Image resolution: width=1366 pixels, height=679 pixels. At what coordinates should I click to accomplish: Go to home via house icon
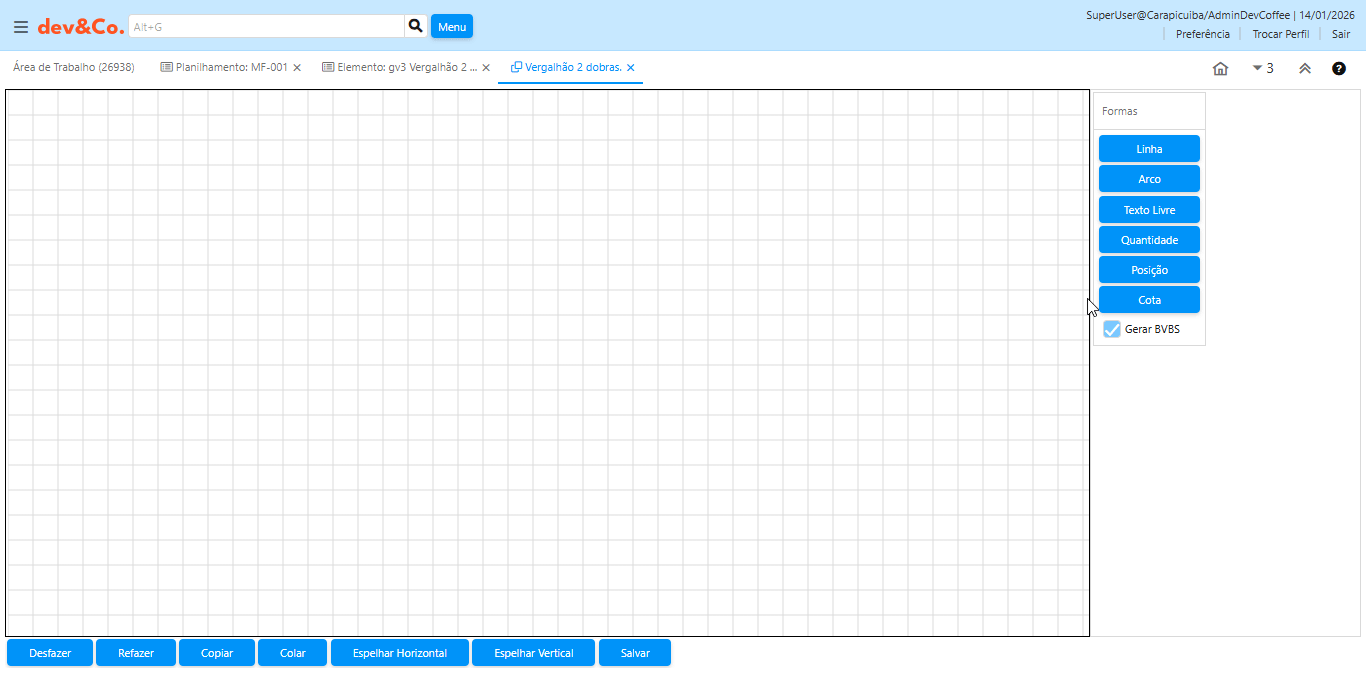pyautogui.click(x=1220, y=69)
